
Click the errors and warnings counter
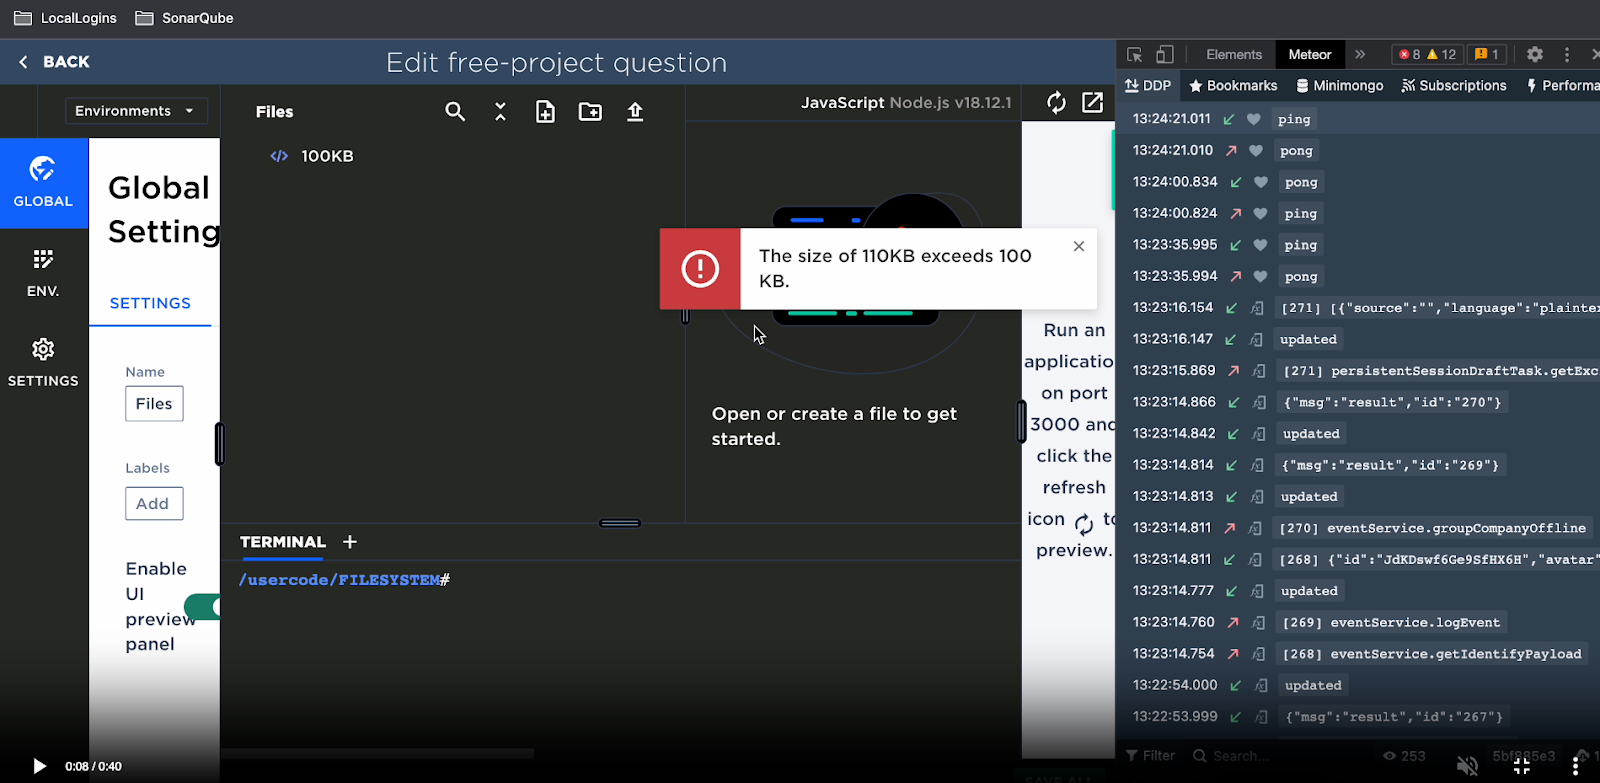pyautogui.click(x=1427, y=55)
